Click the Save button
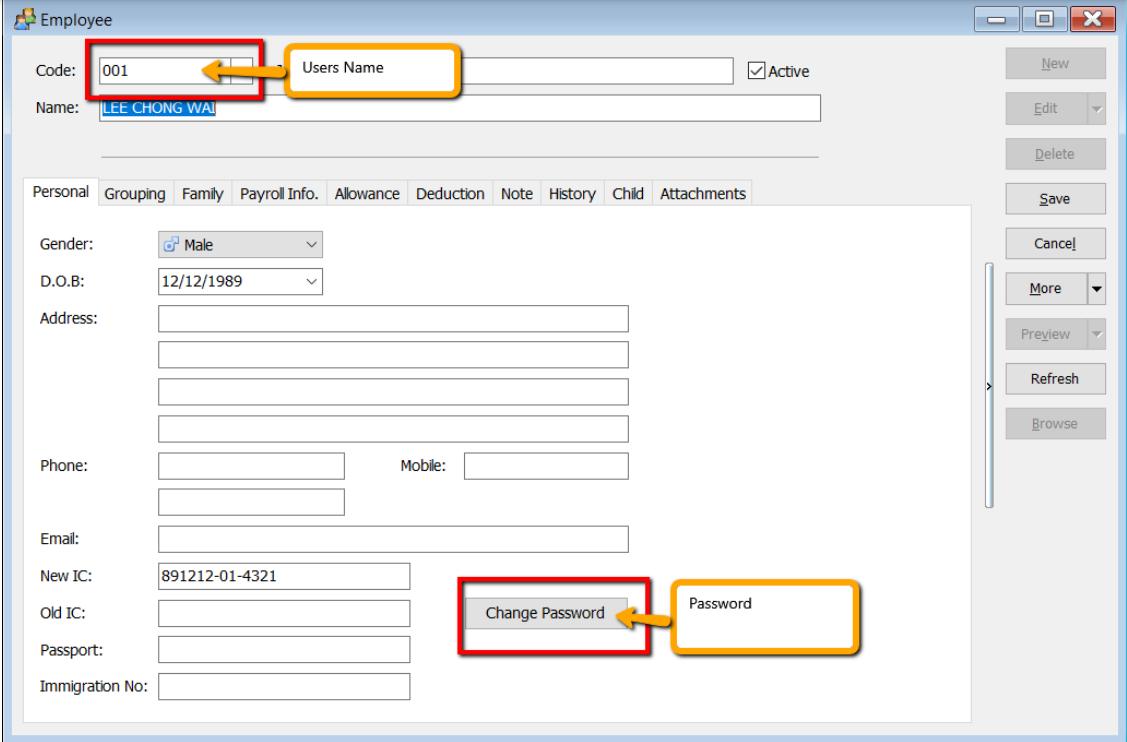This screenshot has height=742, width=1127. [x=1055, y=199]
